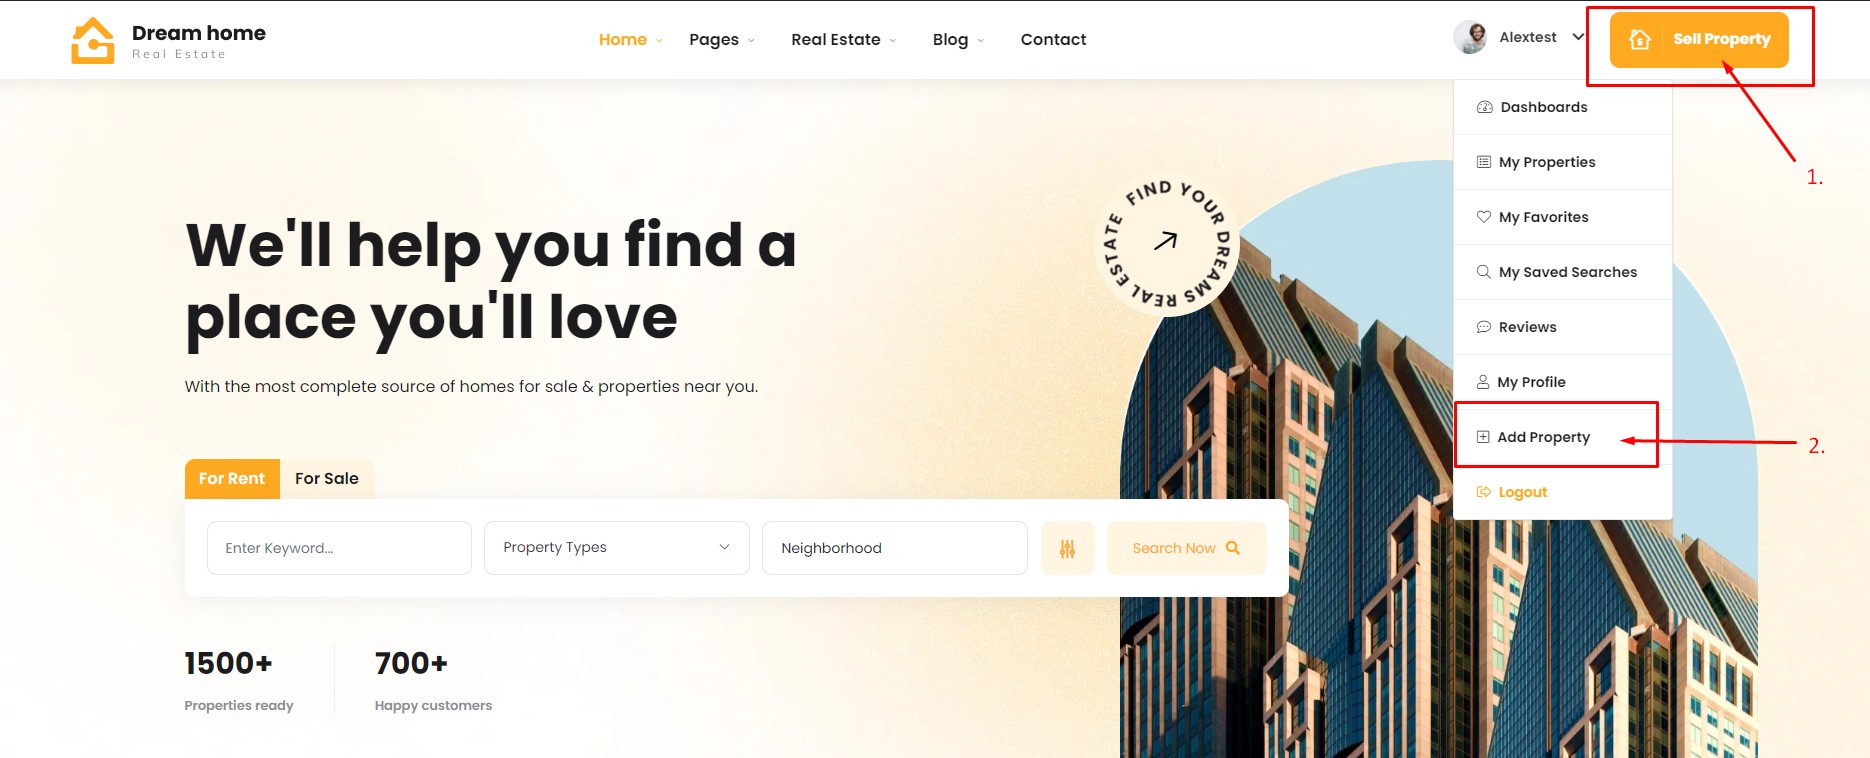Click the heart icon beside My Favorites
Screen dimensions: 1870x758
pos(1484,217)
